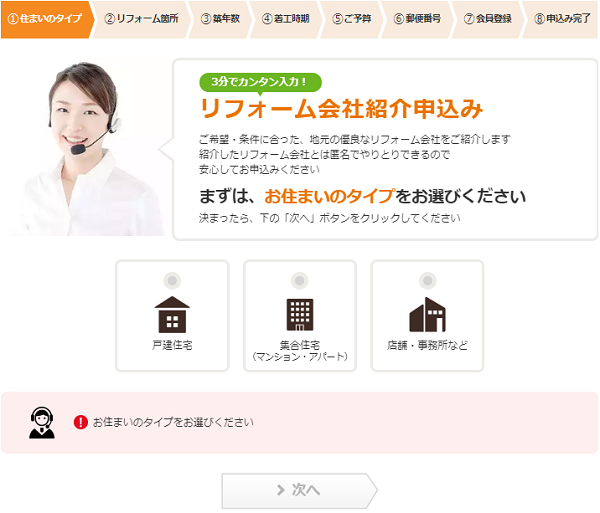Click the 次へ next button
600x513 pixels.
click(300, 491)
